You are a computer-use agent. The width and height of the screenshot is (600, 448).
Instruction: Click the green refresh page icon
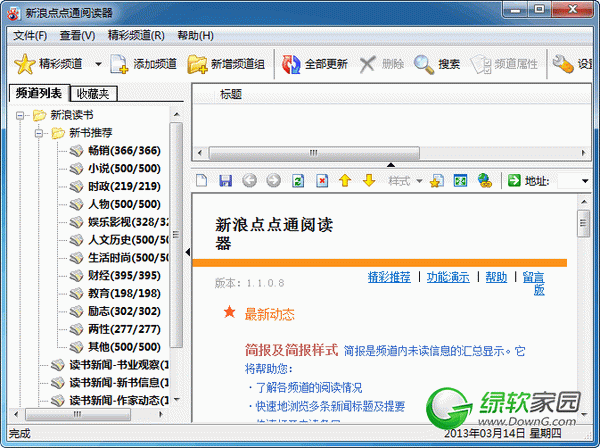(298, 180)
